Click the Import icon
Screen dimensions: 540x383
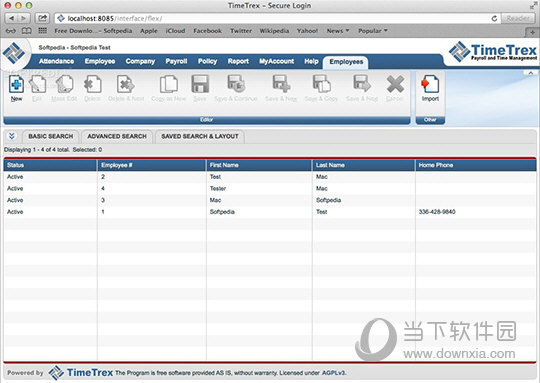(430, 84)
